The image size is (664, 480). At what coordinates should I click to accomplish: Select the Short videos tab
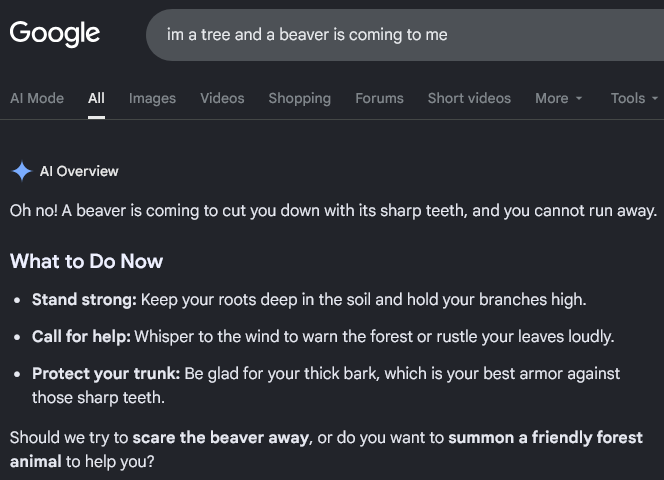coord(469,98)
